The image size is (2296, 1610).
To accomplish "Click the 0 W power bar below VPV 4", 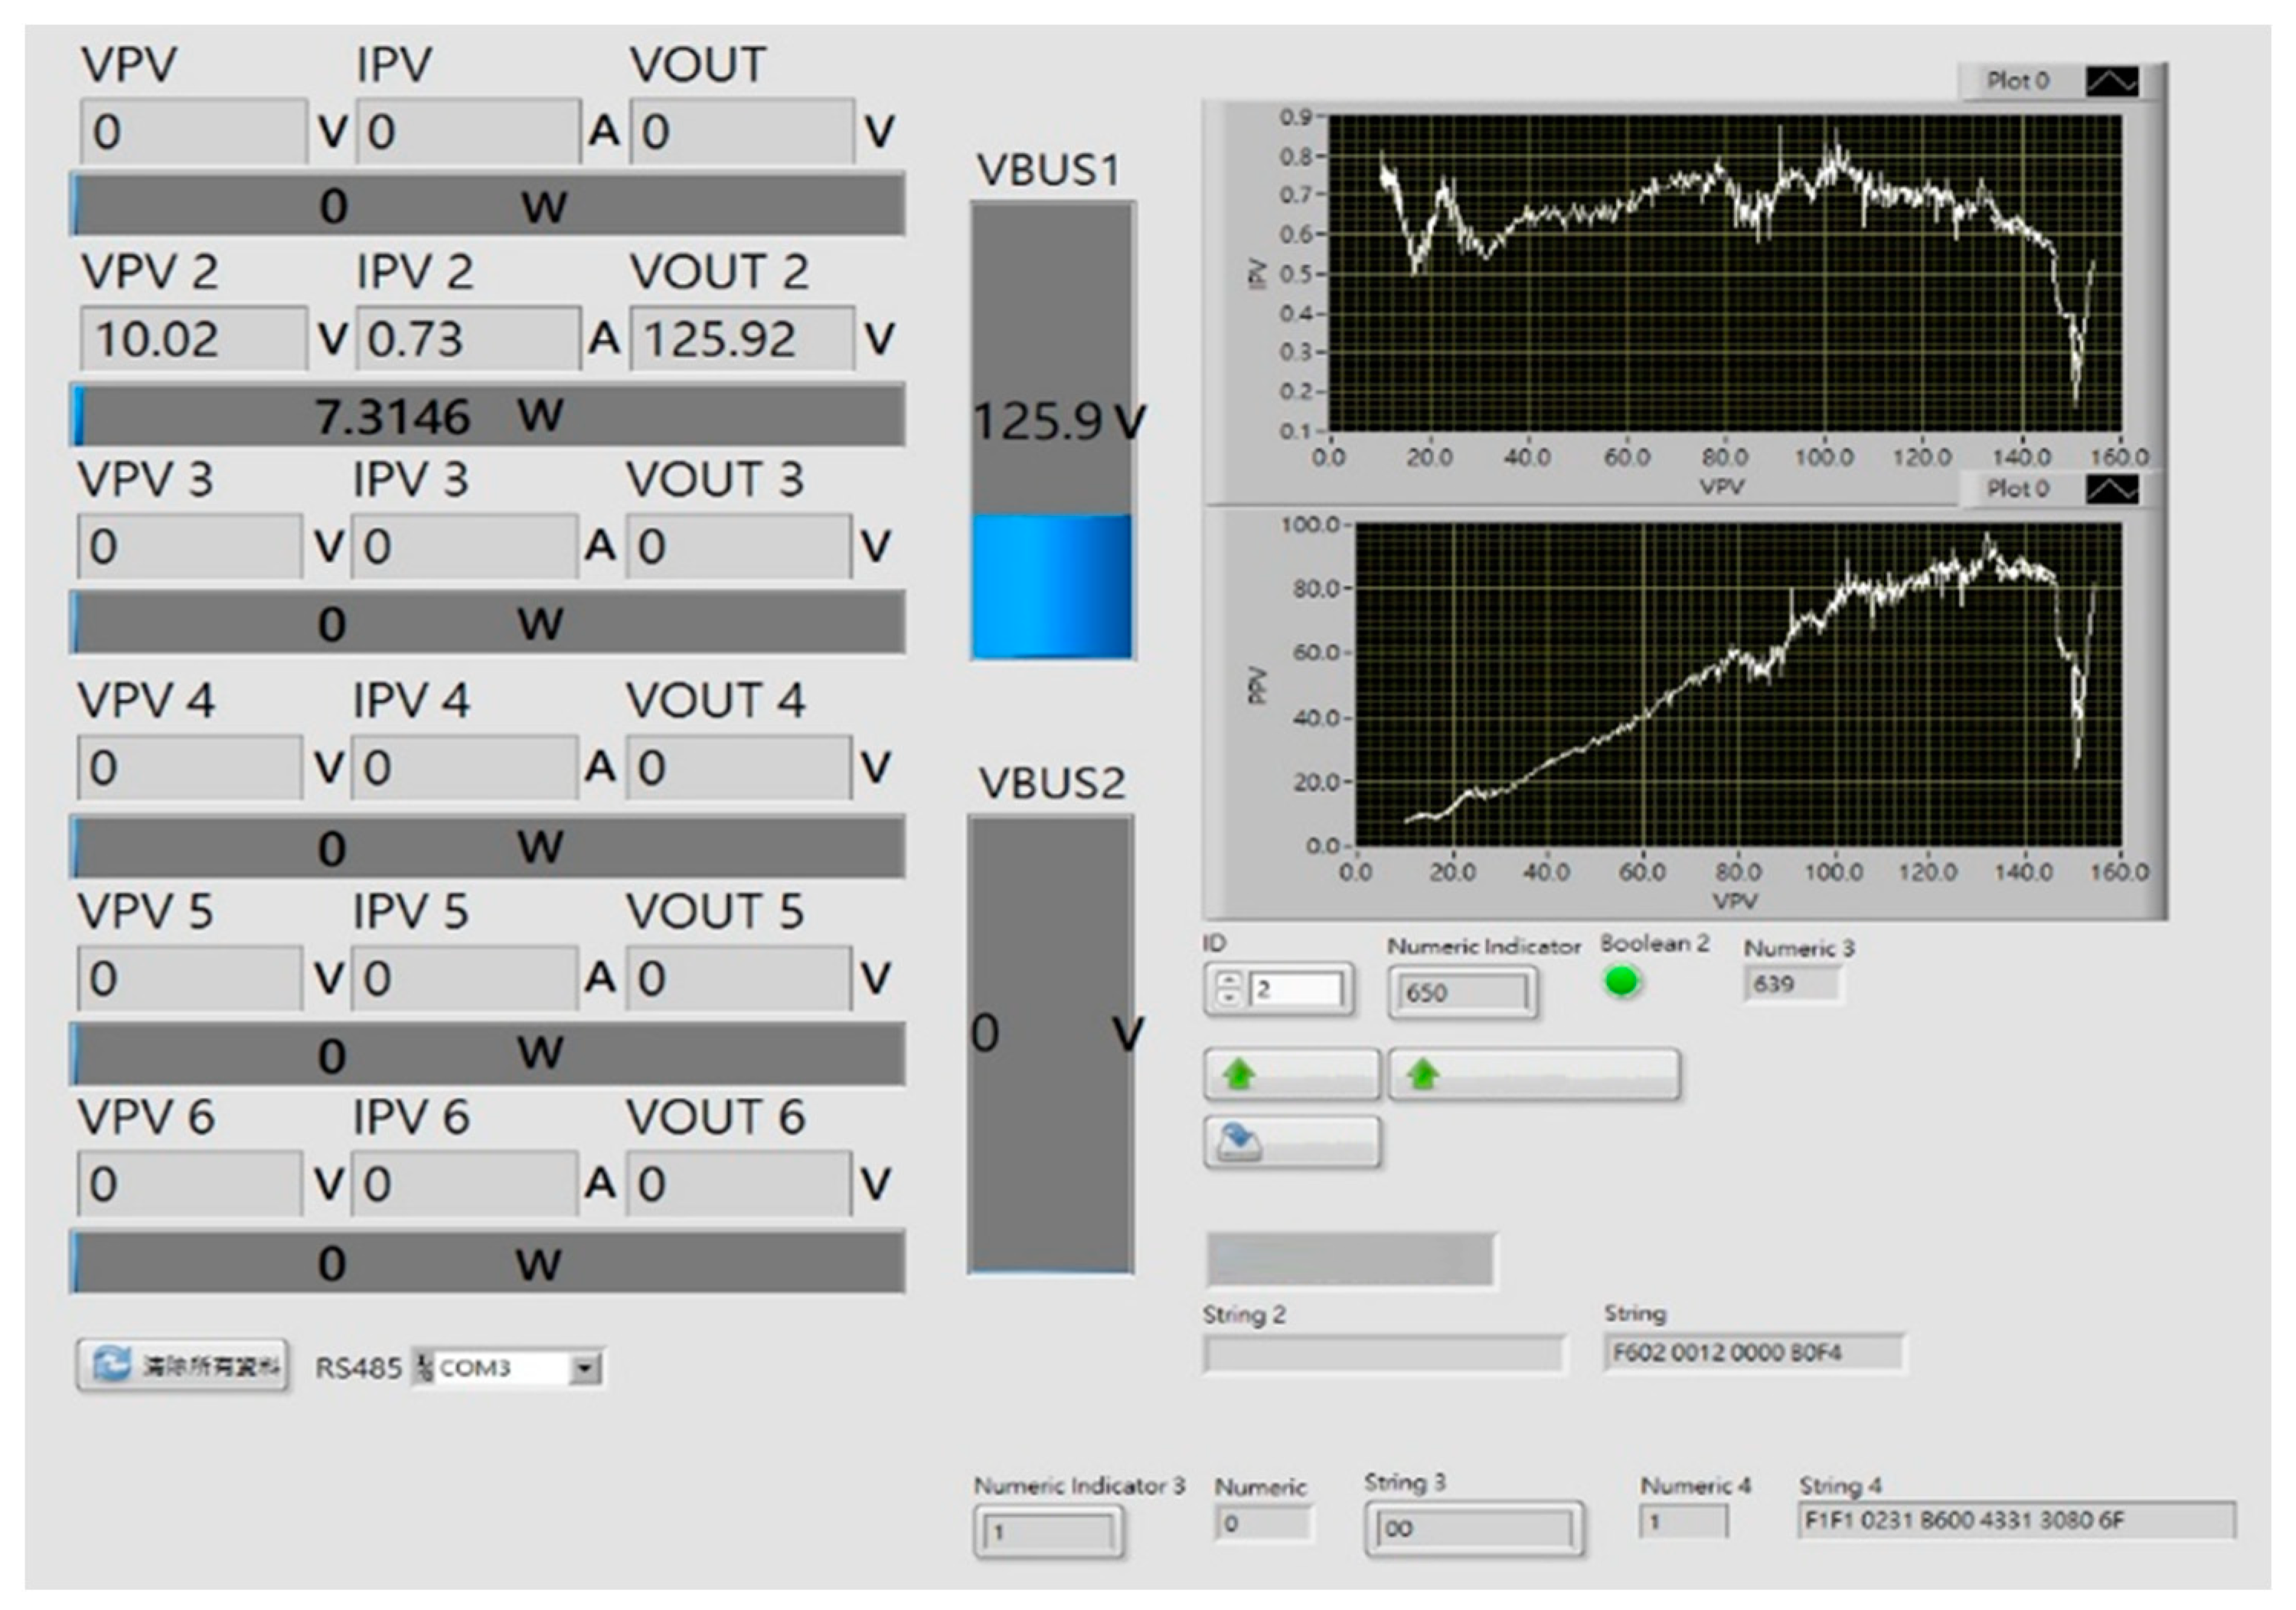I will [488, 846].
